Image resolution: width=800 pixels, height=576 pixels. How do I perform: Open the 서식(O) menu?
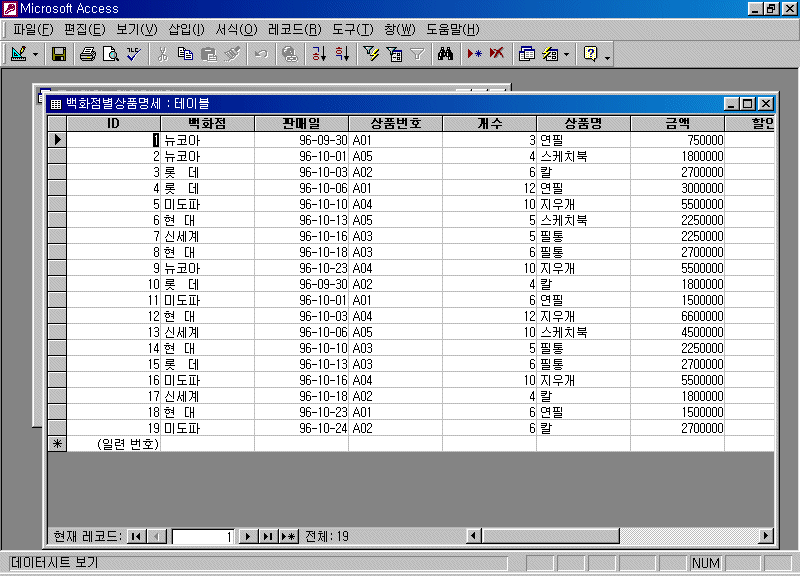[x=236, y=30]
